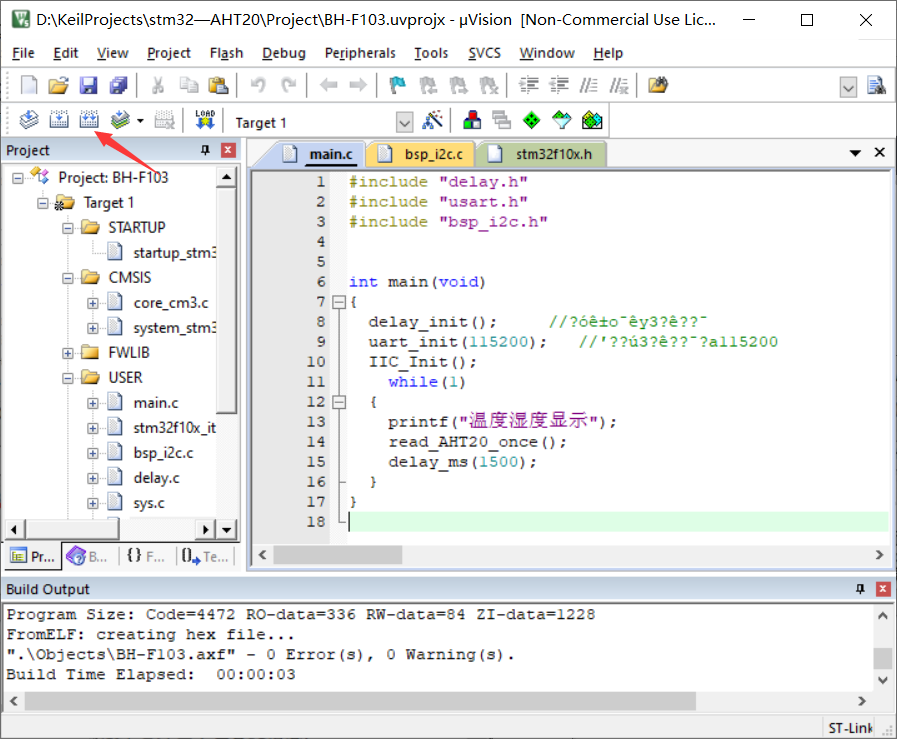The height and width of the screenshot is (739, 897).
Task: Open Options for Target magic wand icon
Action: [432, 120]
